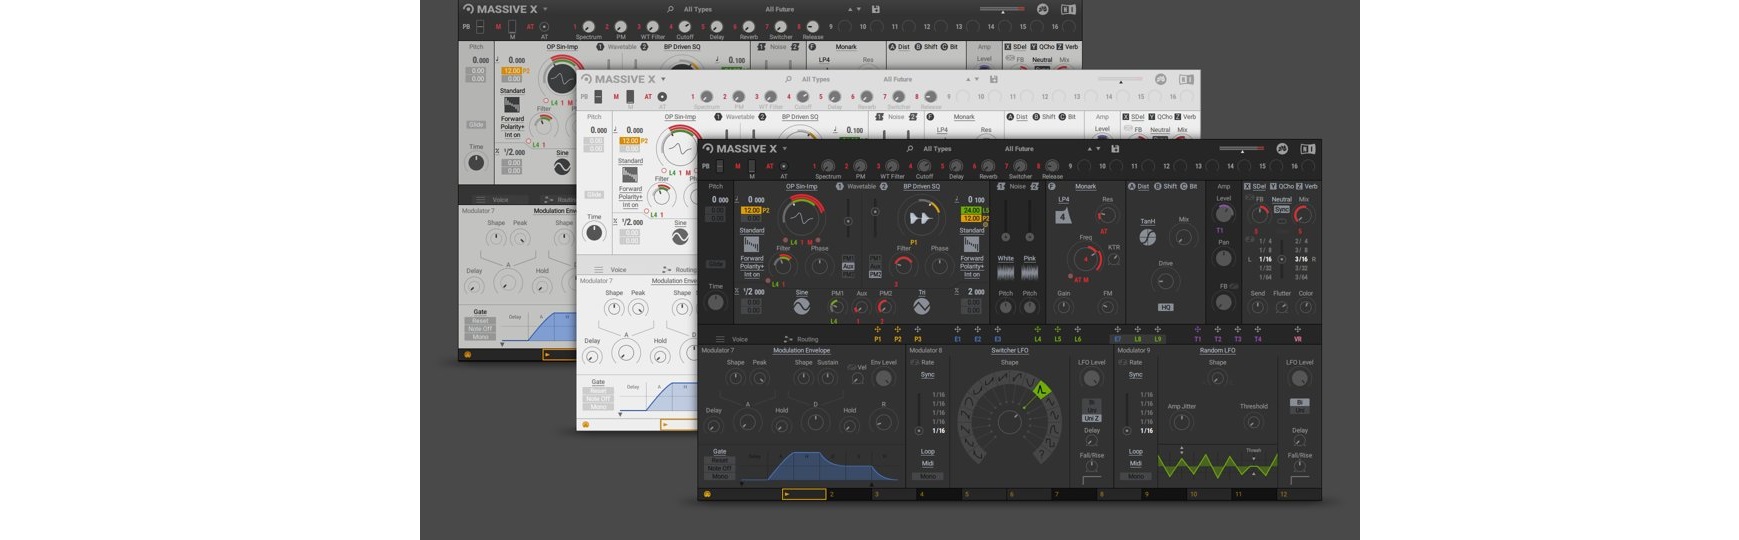The image size is (1739, 540).
Task: Click the OP Sin-Imp wavetable display
Action: [801, 218]
